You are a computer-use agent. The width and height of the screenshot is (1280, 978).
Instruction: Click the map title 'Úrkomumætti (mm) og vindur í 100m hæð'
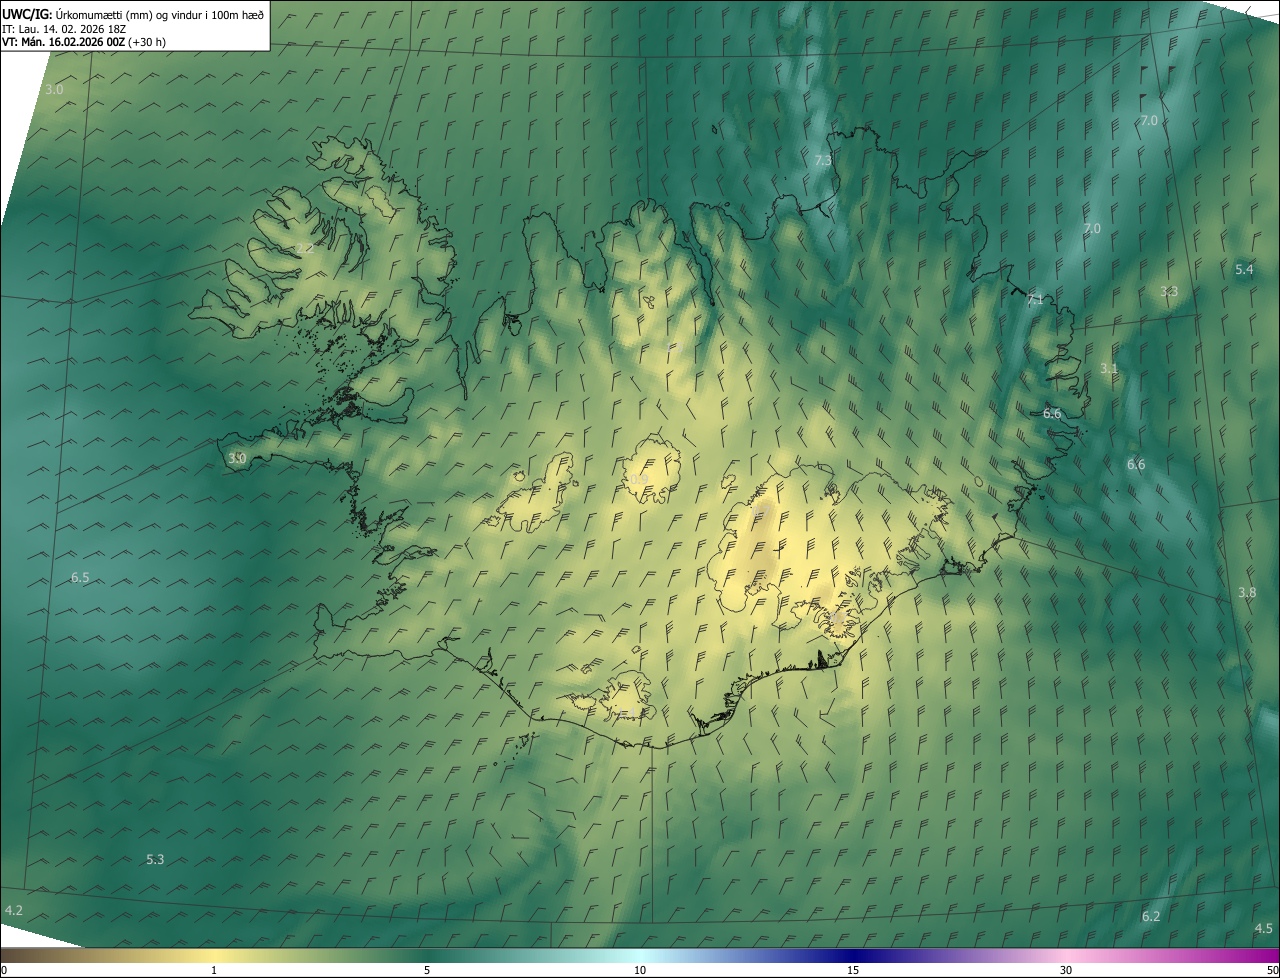(x=161, y=13)
